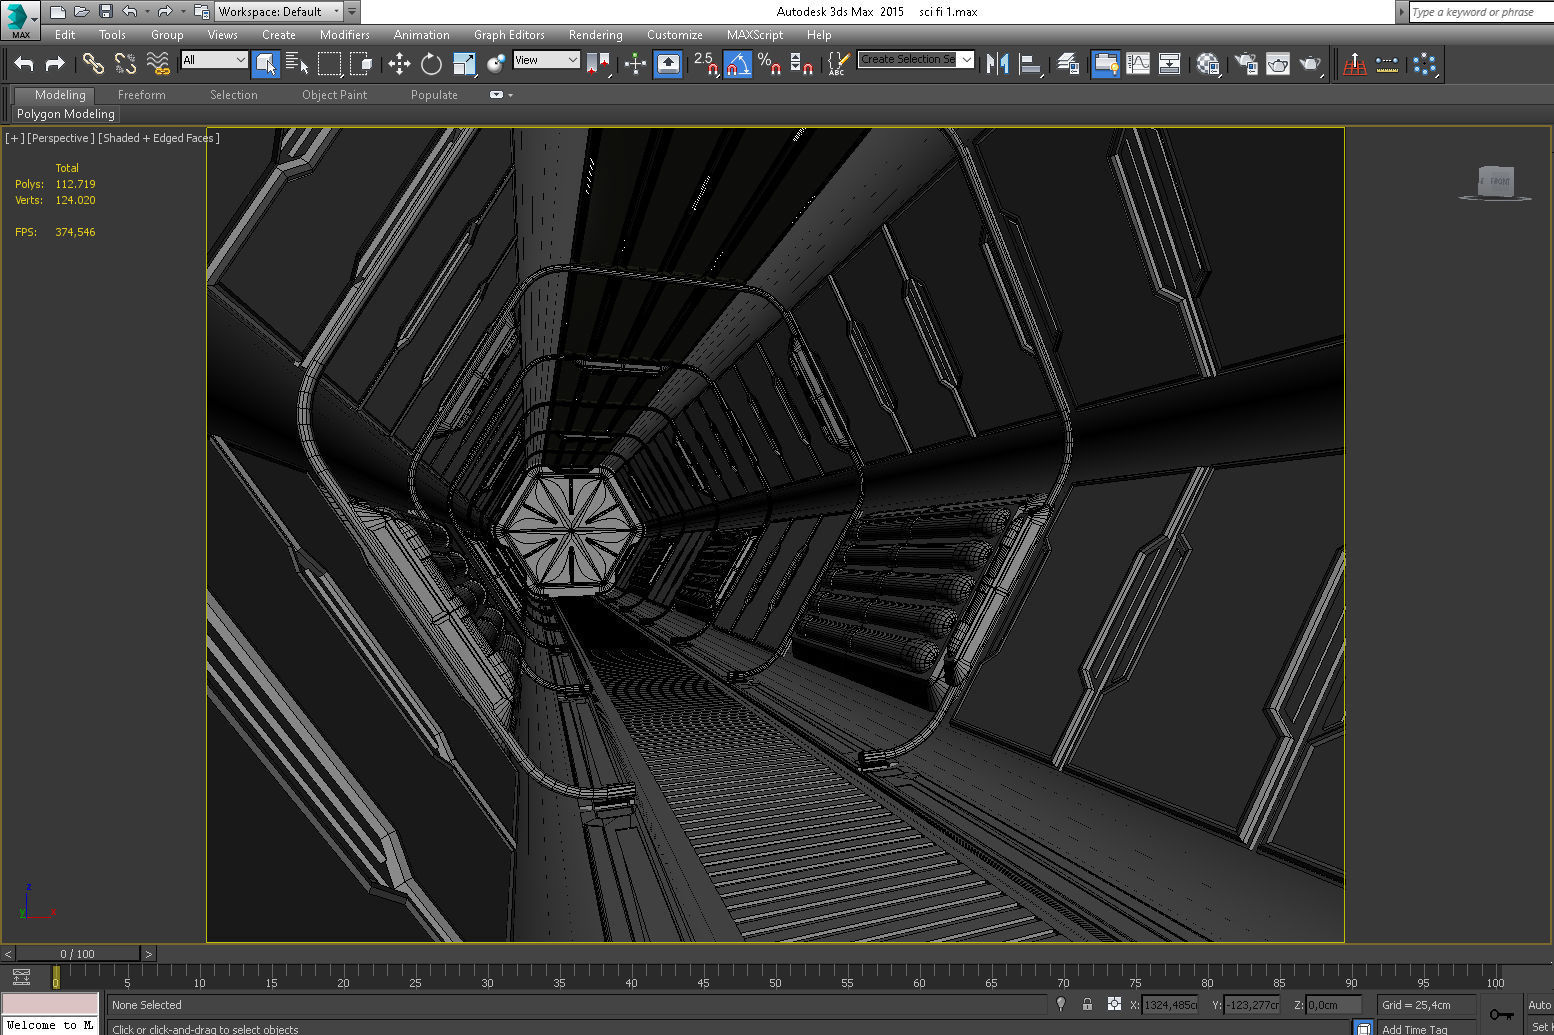The image size is (1554, 1035).
Task: Click the Save File floppy icon
Action: click(x=105, y=12)
